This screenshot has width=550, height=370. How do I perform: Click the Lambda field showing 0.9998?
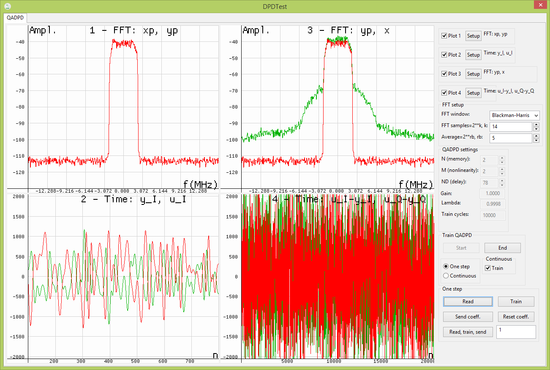492,204
